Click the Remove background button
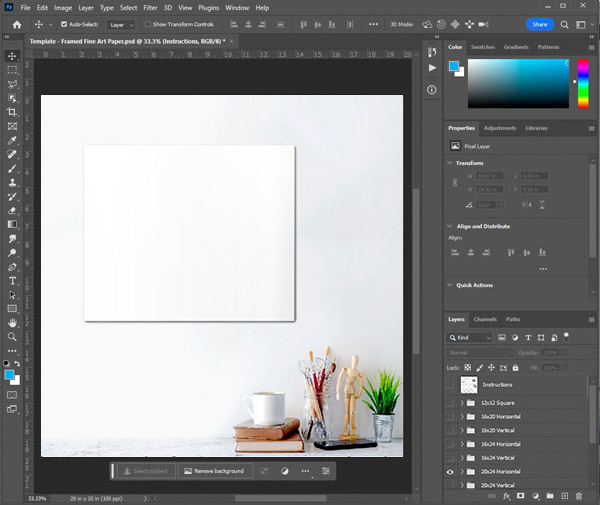This screenshot has width=600, height=505. coord(214,470)
